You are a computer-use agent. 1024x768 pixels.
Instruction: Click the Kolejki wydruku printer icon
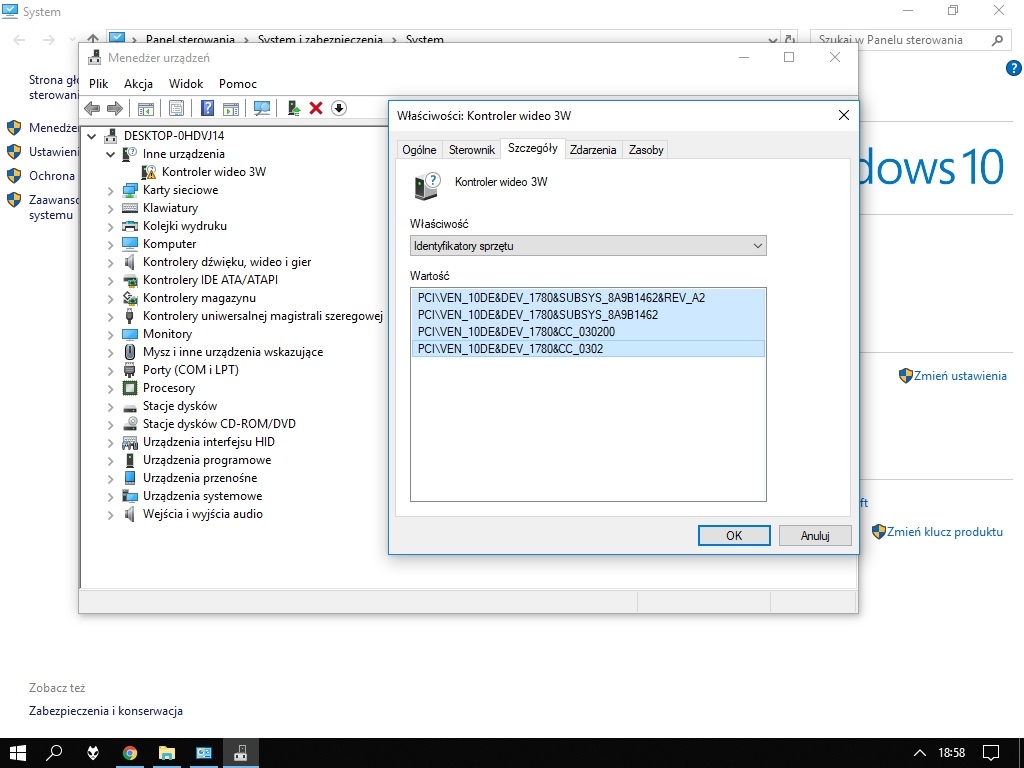tap(130, 226)
